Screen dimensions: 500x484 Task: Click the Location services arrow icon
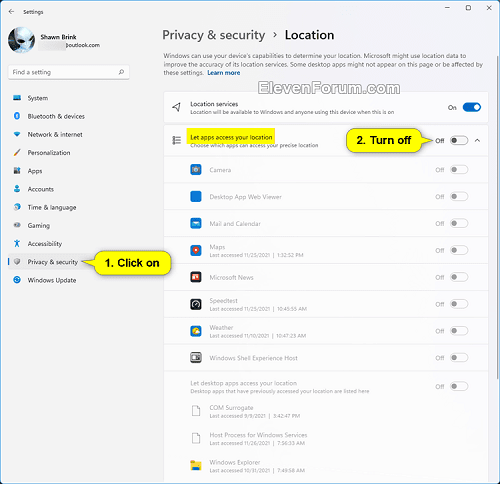pos(176,107)
